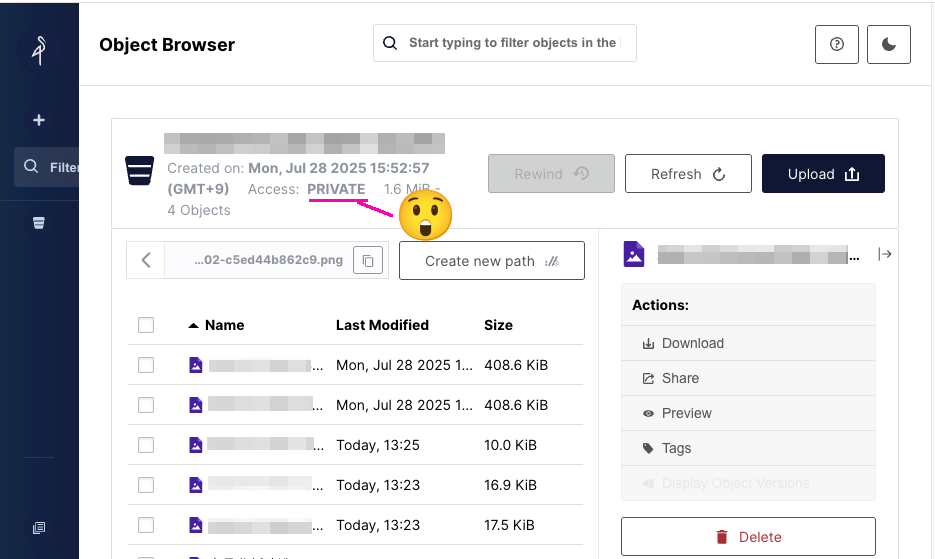Check the first 408.6 KiB row checkbox
This screenshot has height=559, width=935.
pos(146,365)
